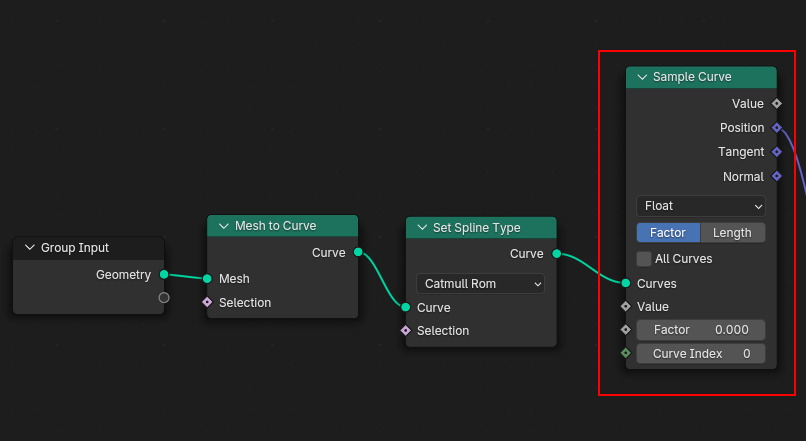The height and width of the screenshot is (441, 806).
Task: Click Set Spline Type Selection socket
Action: click(406, 330)
